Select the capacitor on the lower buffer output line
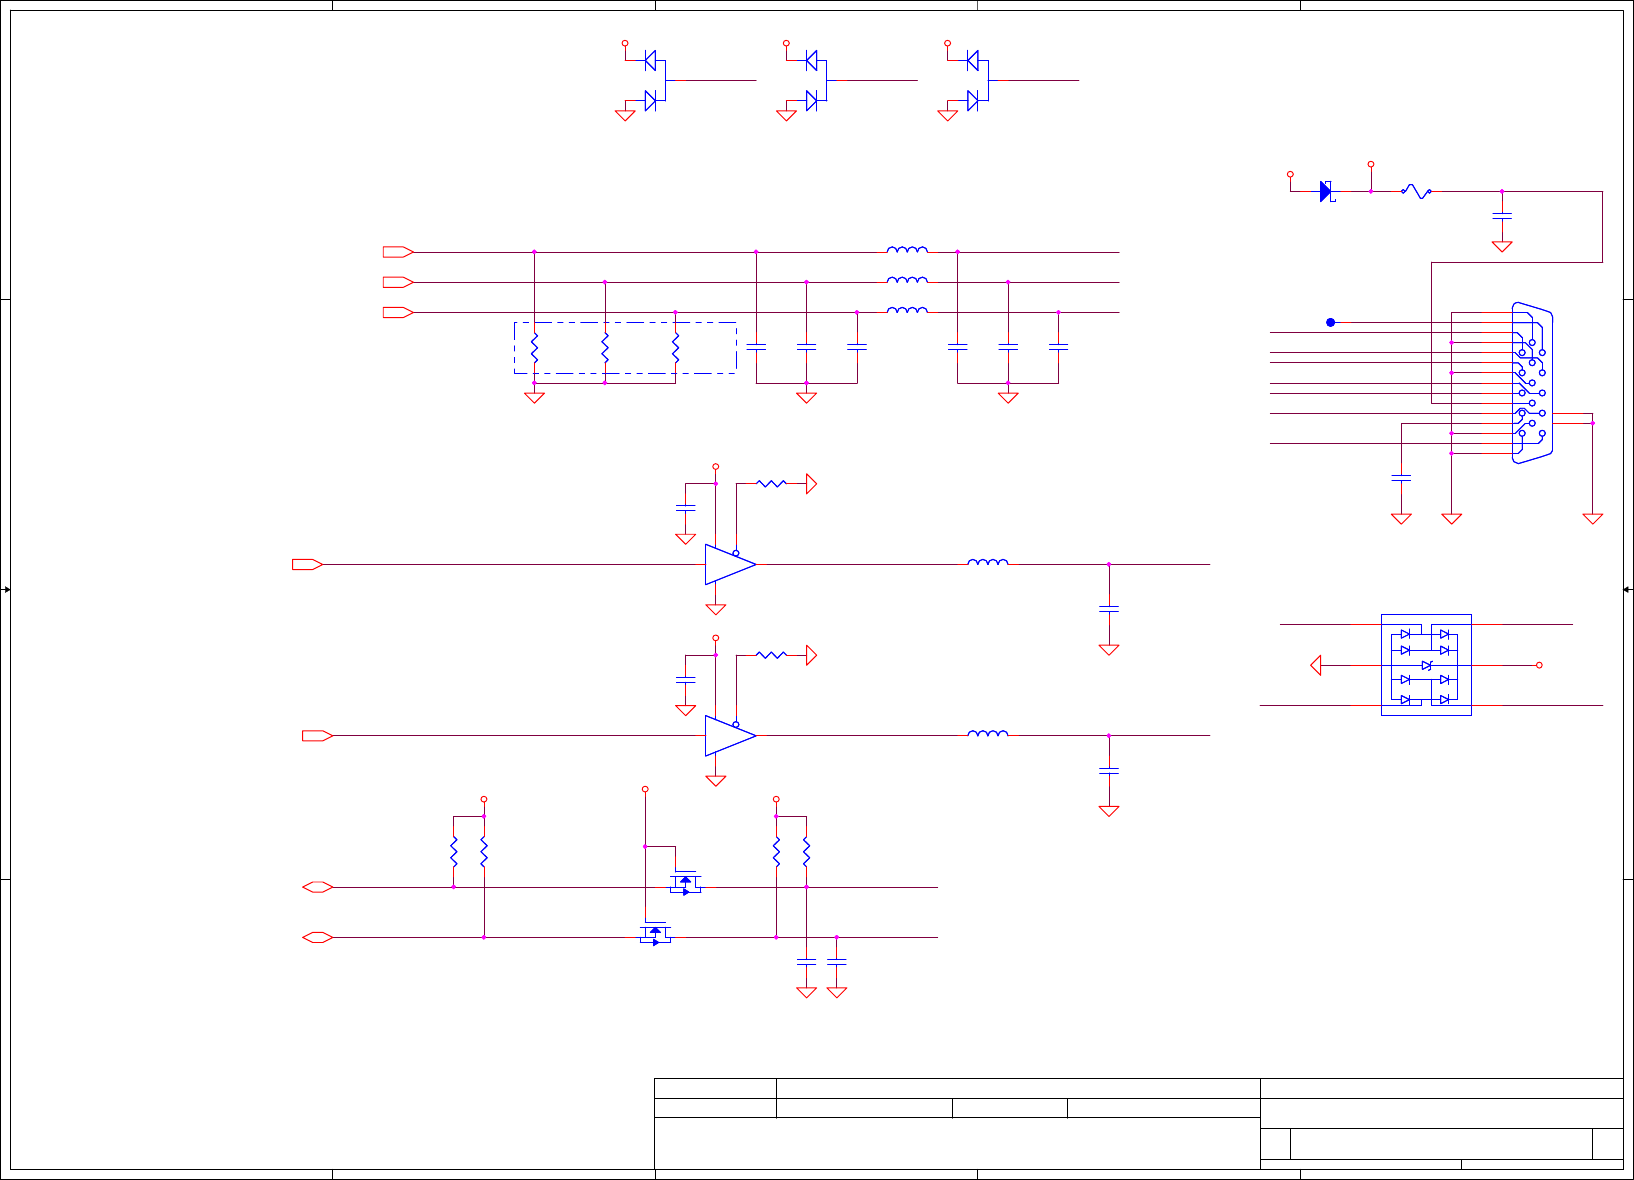1634x1180 pixels. [x=1109, y=770]
